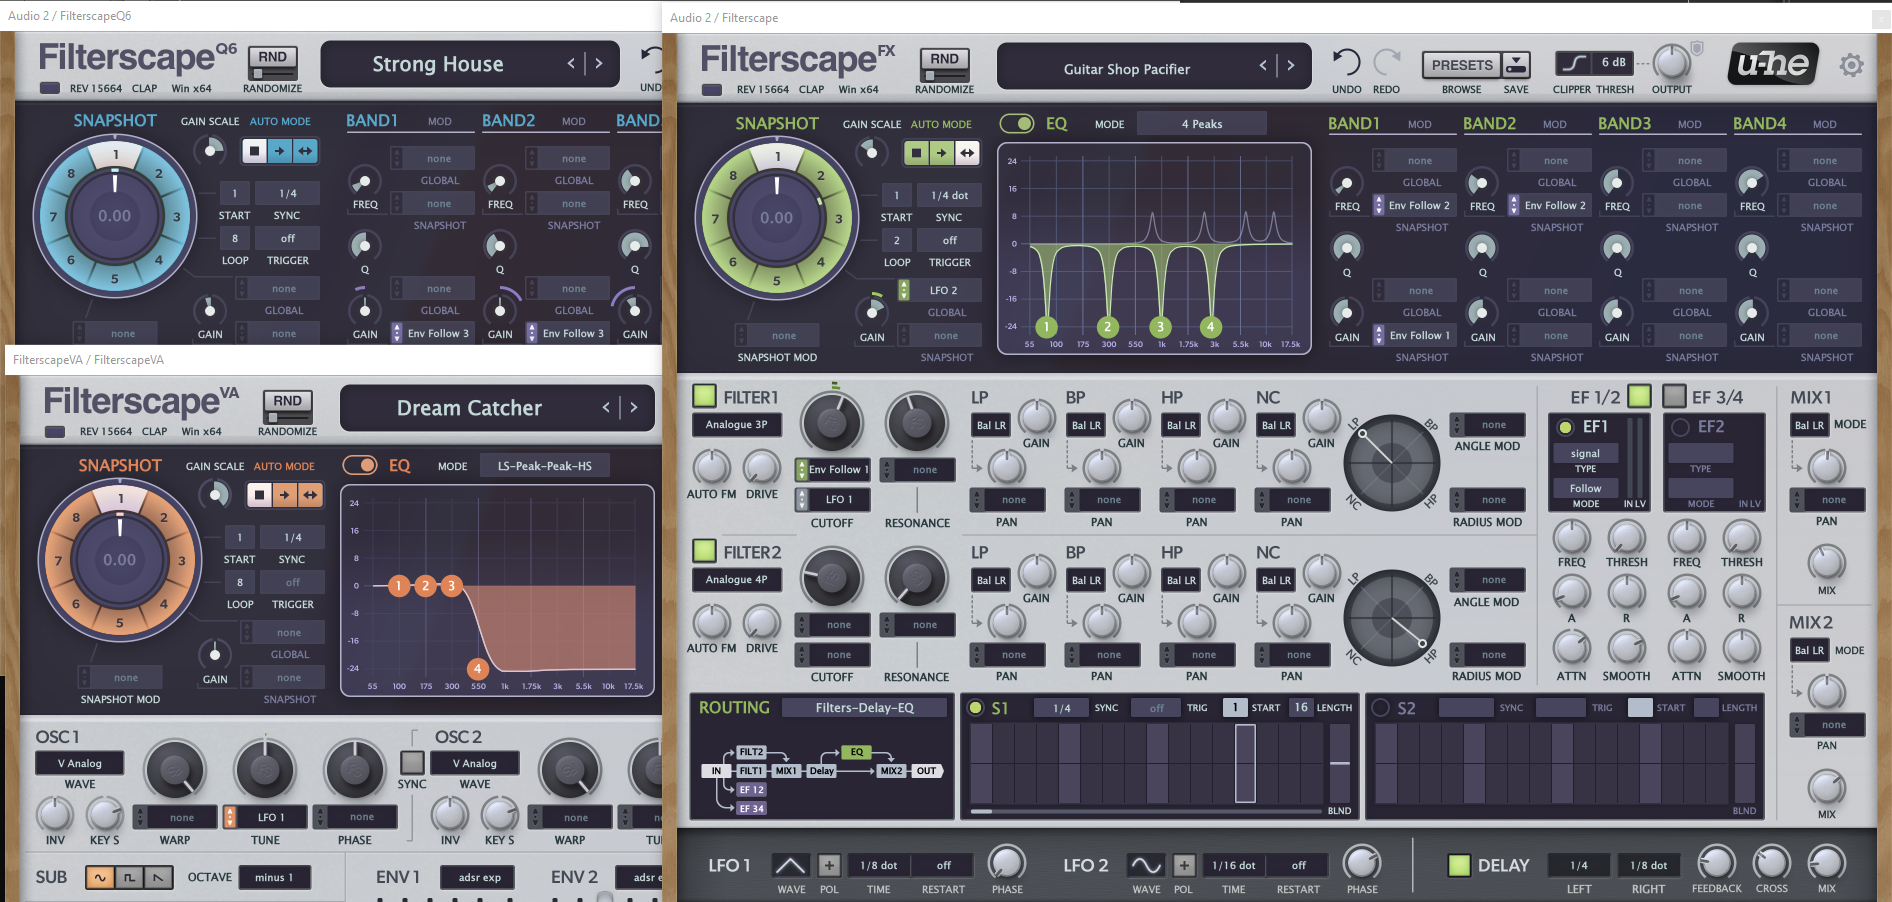The height and width of the screenshot is (902, 1892).
Task: Click RND randomize button in Filterscape FX
Action: 944,65
